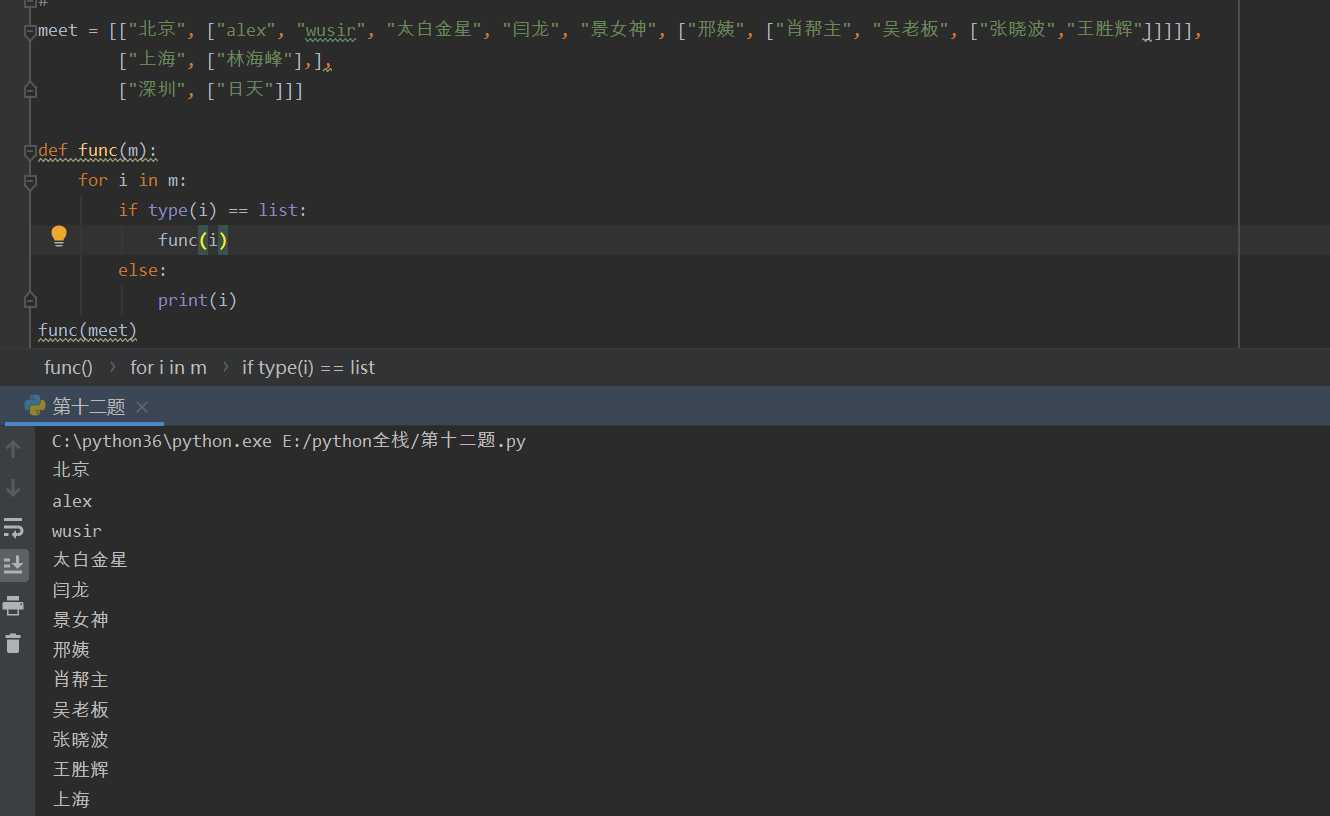Screen dimensions: 1330x816
Task: Click the python.exe command line in the output
Action: click(289, 440)
